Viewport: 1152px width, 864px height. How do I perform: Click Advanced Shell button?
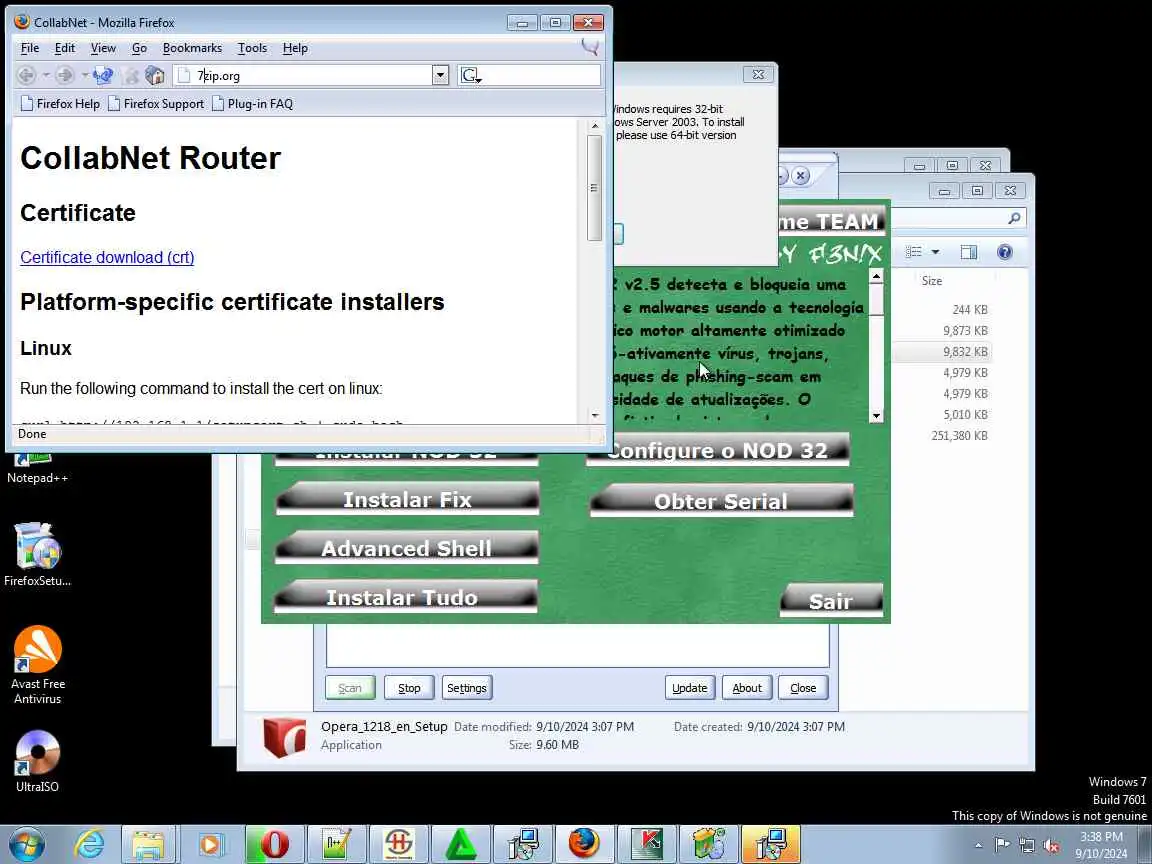[406, 548]
